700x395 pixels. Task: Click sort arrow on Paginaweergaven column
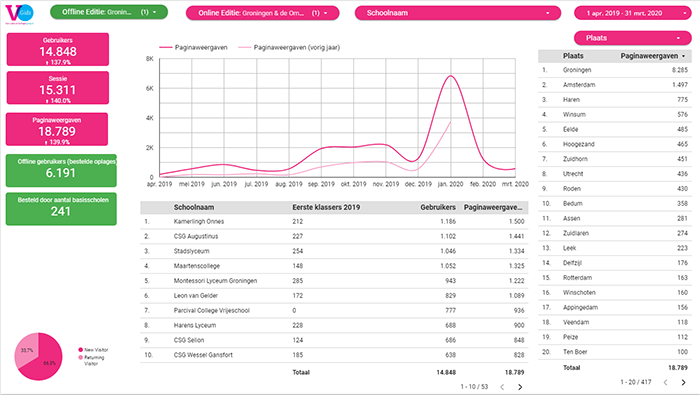click(683, 56)
